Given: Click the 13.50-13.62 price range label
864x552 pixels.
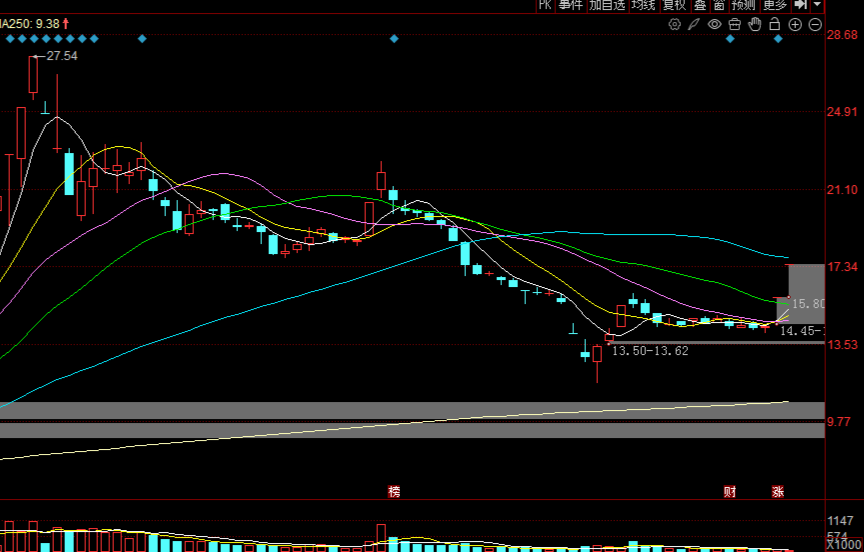Looking at the screenshot, I should [650, 351].
